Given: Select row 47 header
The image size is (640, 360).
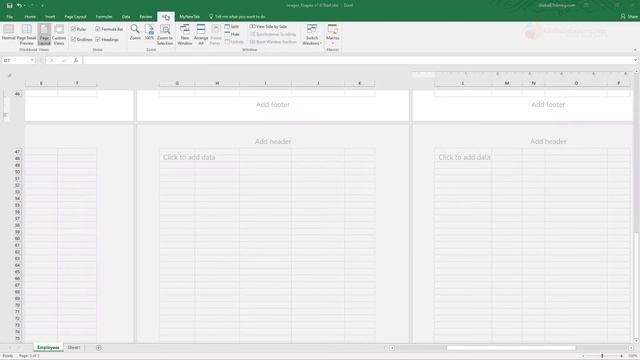Looking at the screenshot, I should [x=17, y=152].
